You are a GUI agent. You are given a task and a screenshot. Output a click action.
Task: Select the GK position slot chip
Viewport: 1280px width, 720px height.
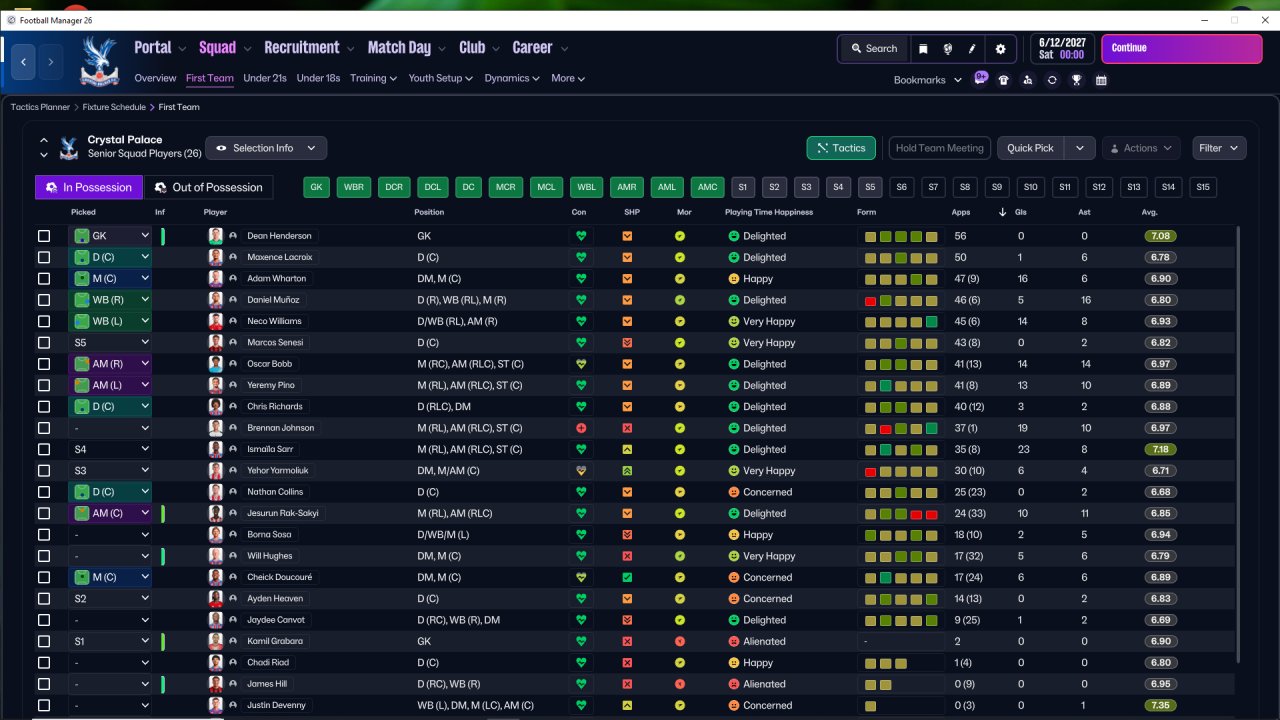(317, 187)
